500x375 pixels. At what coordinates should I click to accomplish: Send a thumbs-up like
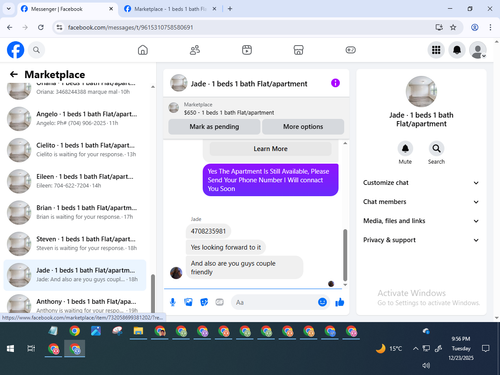point(340,302)
